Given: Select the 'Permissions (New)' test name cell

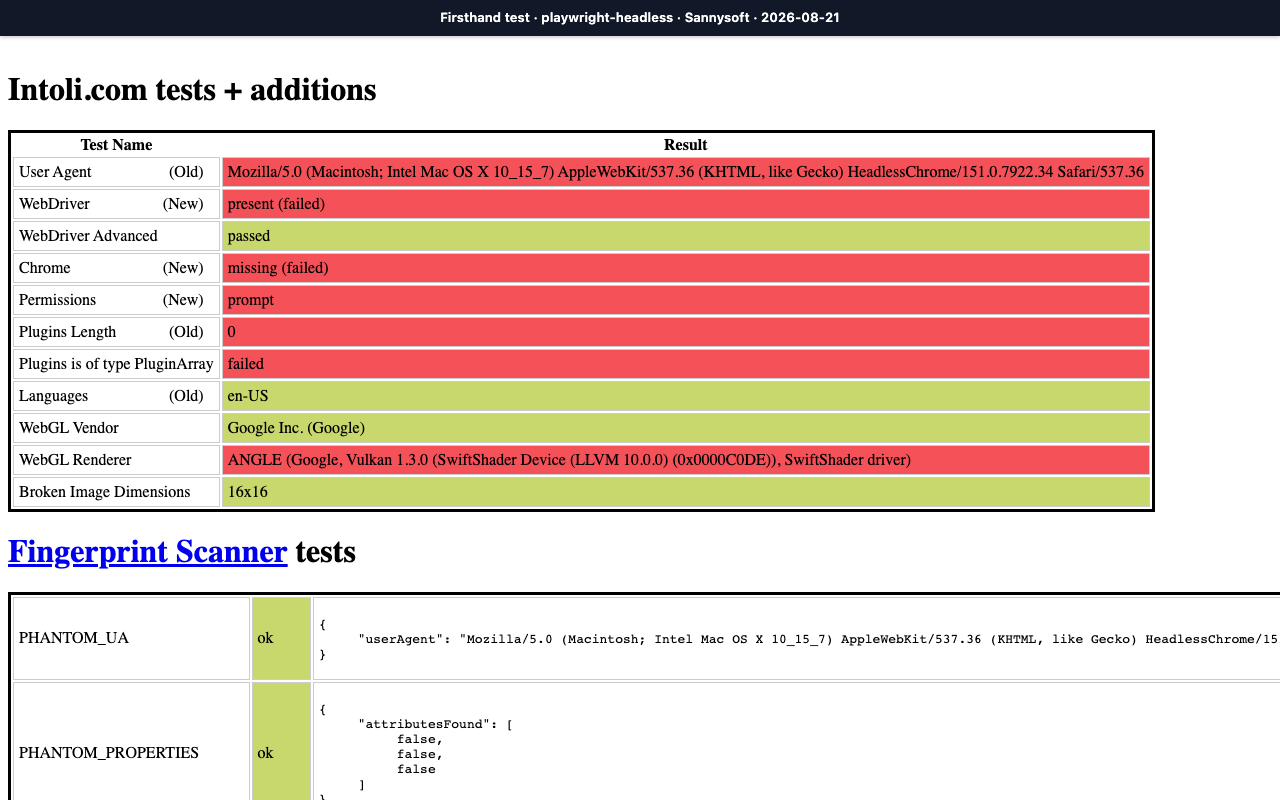Looking at the screenshot, I should [117, 300].
